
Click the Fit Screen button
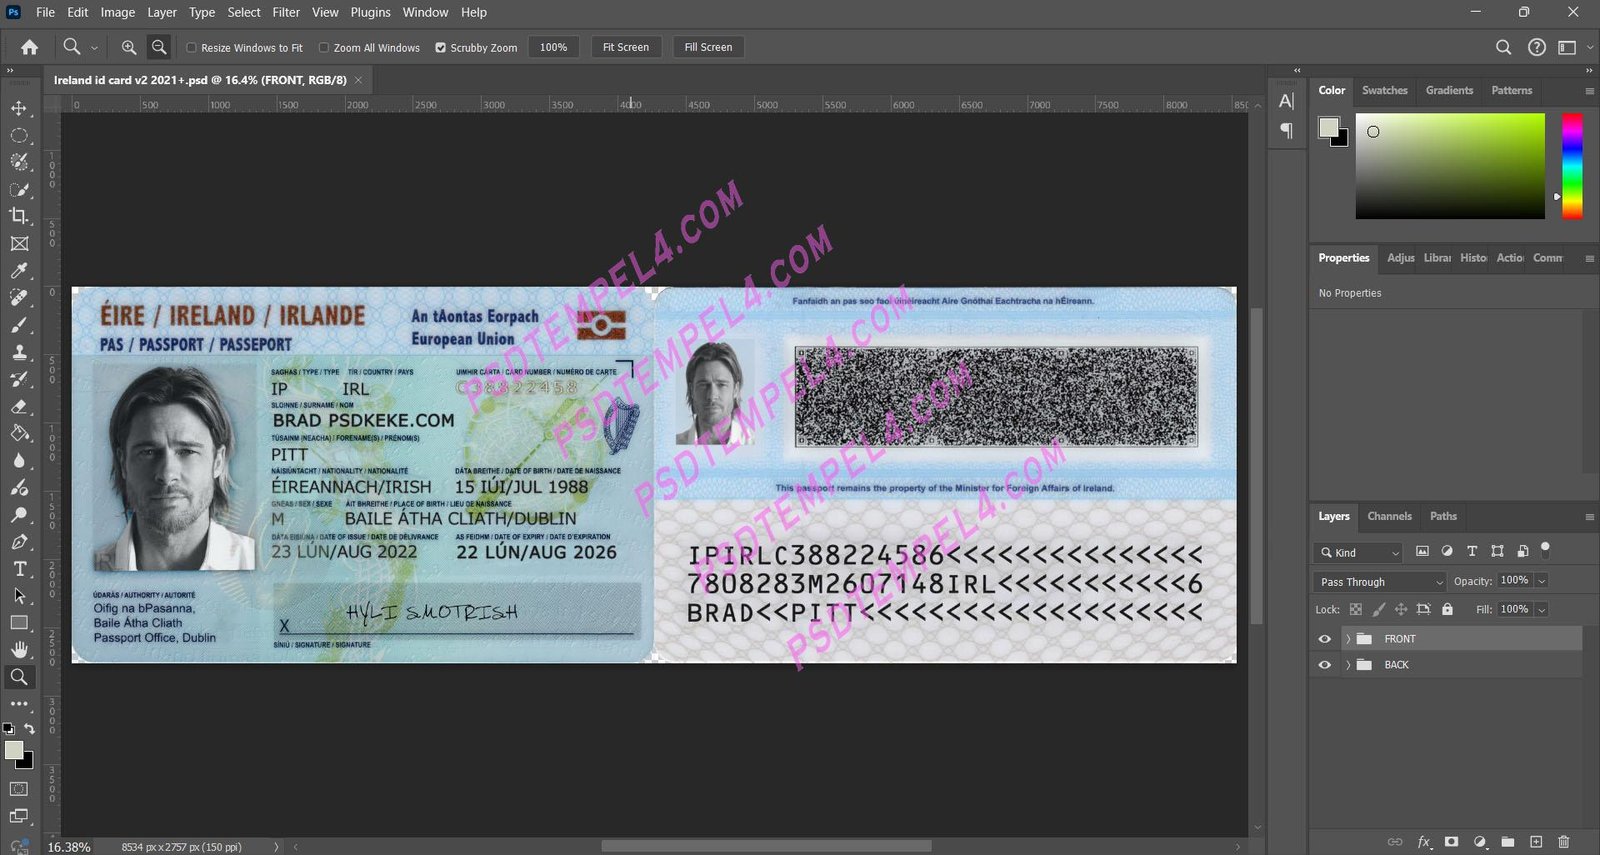625,47
